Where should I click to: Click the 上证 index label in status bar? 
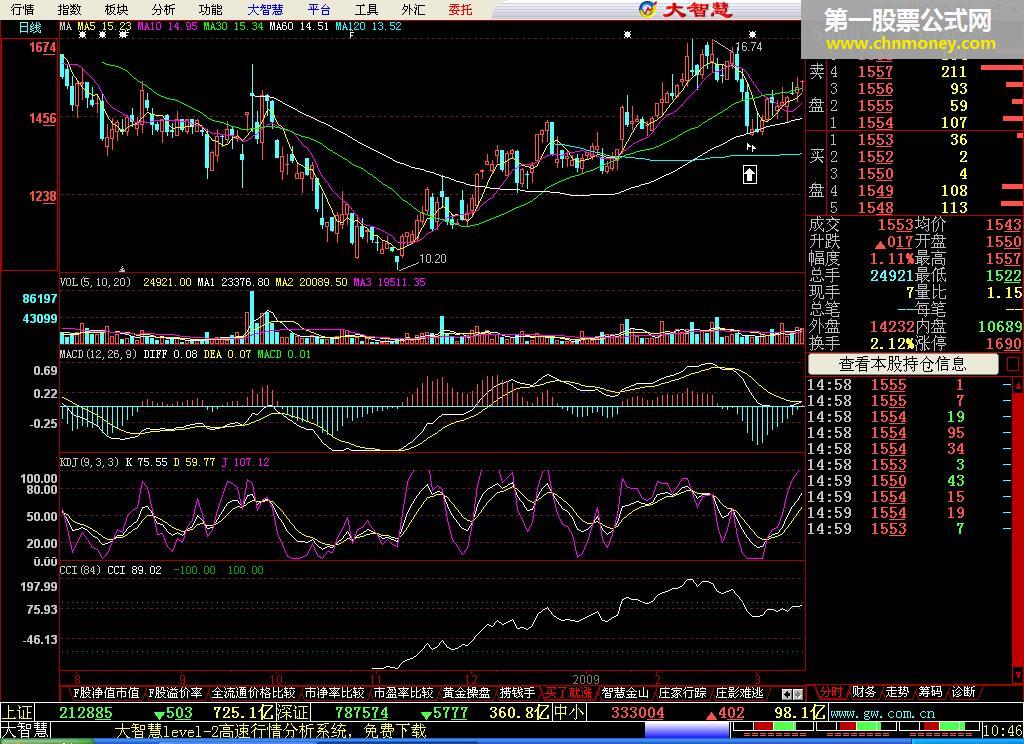pos(18,712)
